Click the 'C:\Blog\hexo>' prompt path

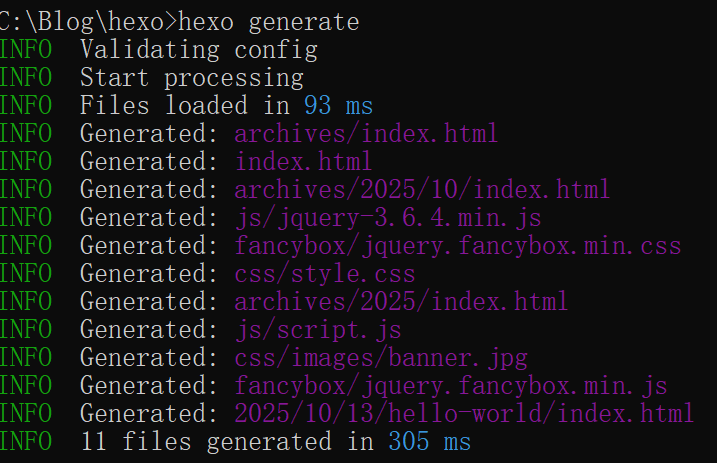pos(89,23)
